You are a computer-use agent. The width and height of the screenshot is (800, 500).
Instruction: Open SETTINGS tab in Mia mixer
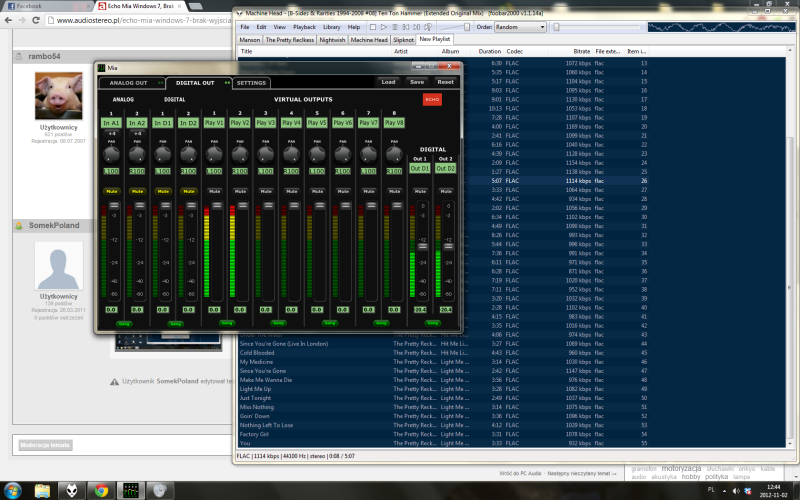[251, 83]
